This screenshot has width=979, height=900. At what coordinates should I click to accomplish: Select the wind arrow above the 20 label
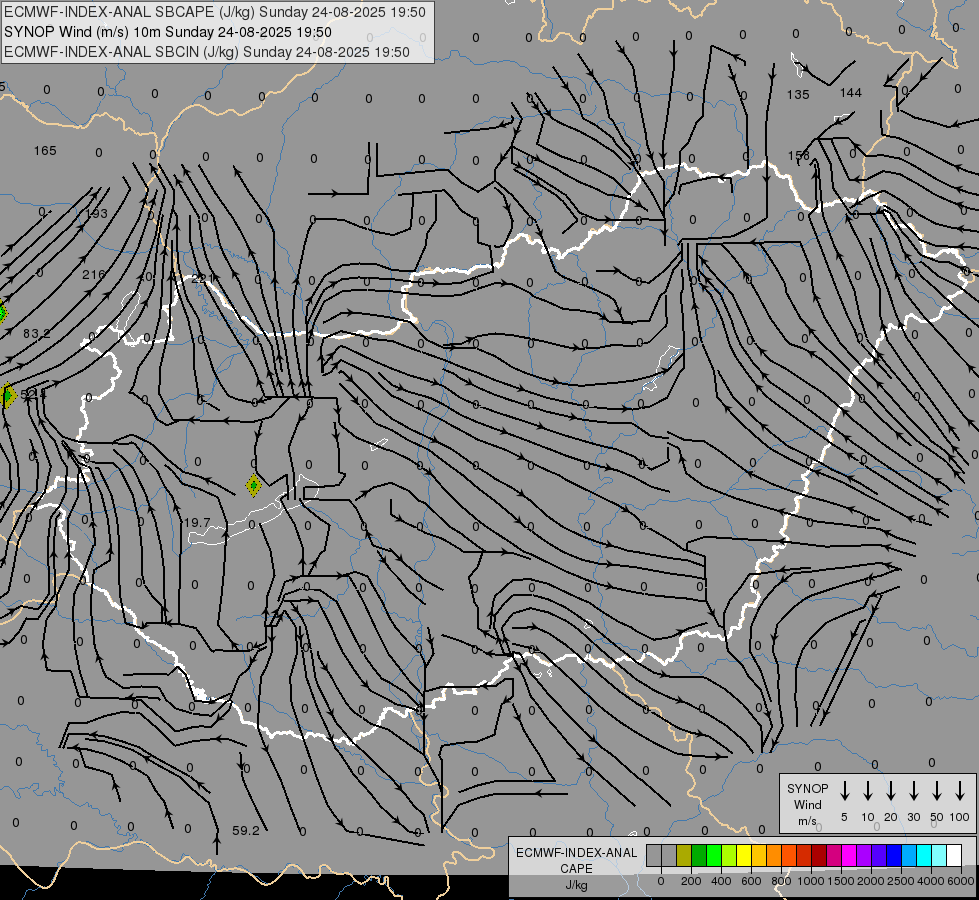click(891, 791)
